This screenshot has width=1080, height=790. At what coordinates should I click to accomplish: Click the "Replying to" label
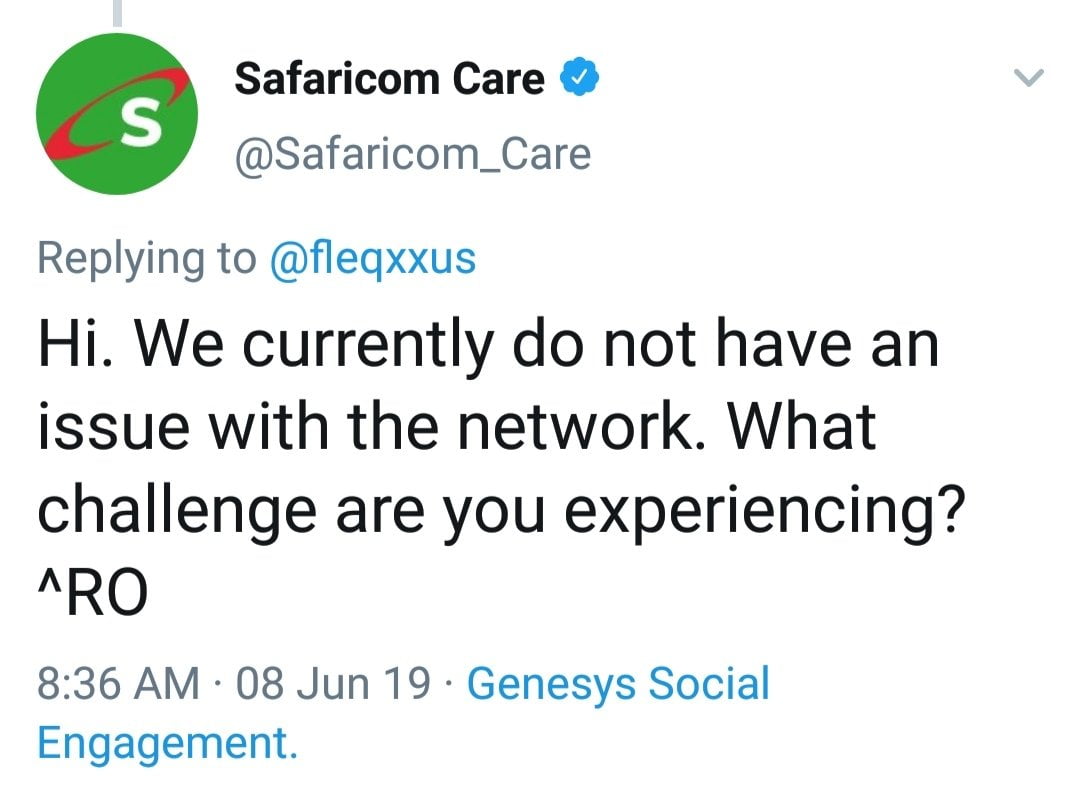pos(147,260)
